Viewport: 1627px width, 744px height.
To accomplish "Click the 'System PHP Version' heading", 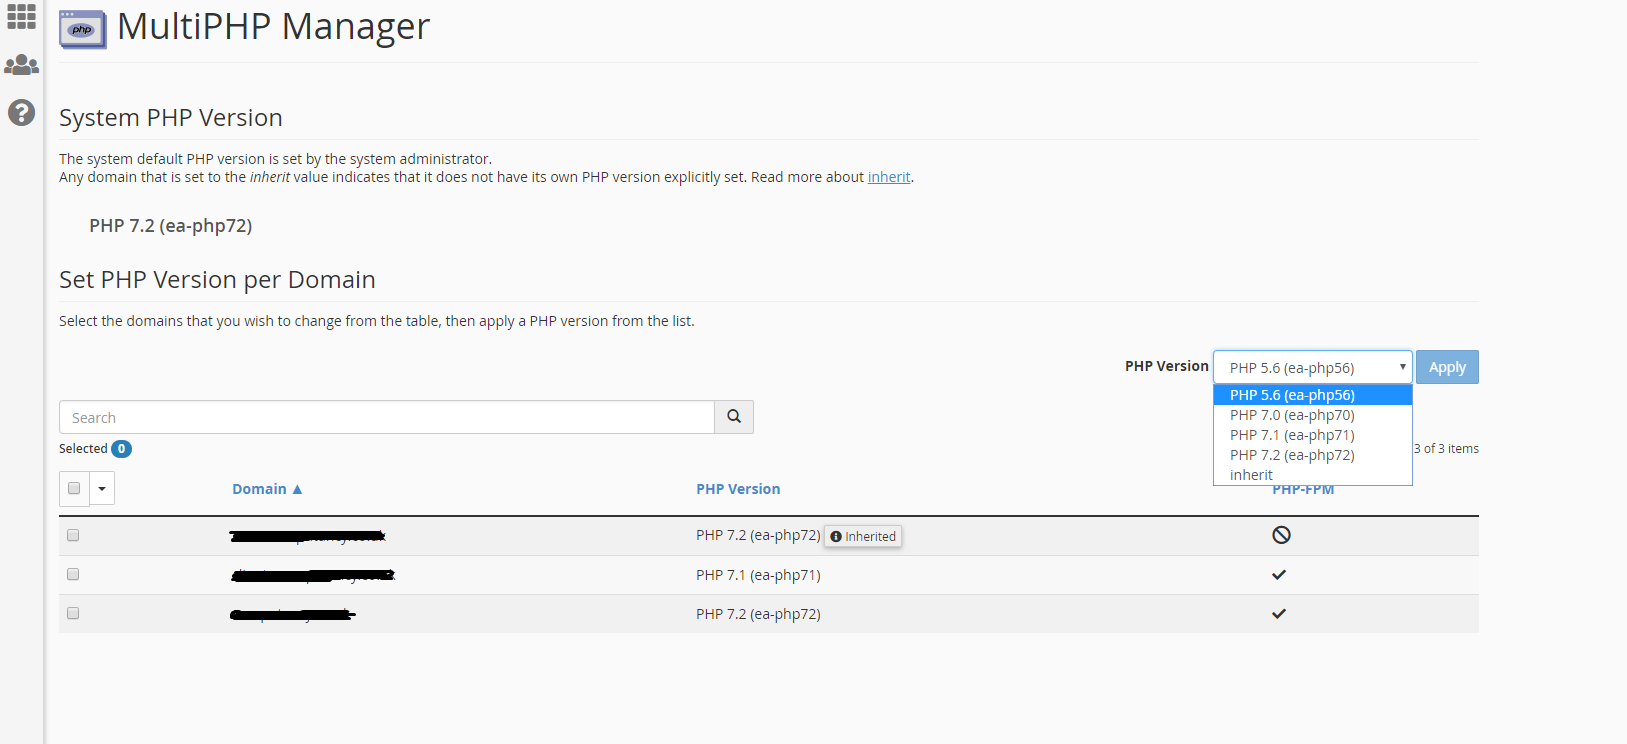I will [171, 118].
